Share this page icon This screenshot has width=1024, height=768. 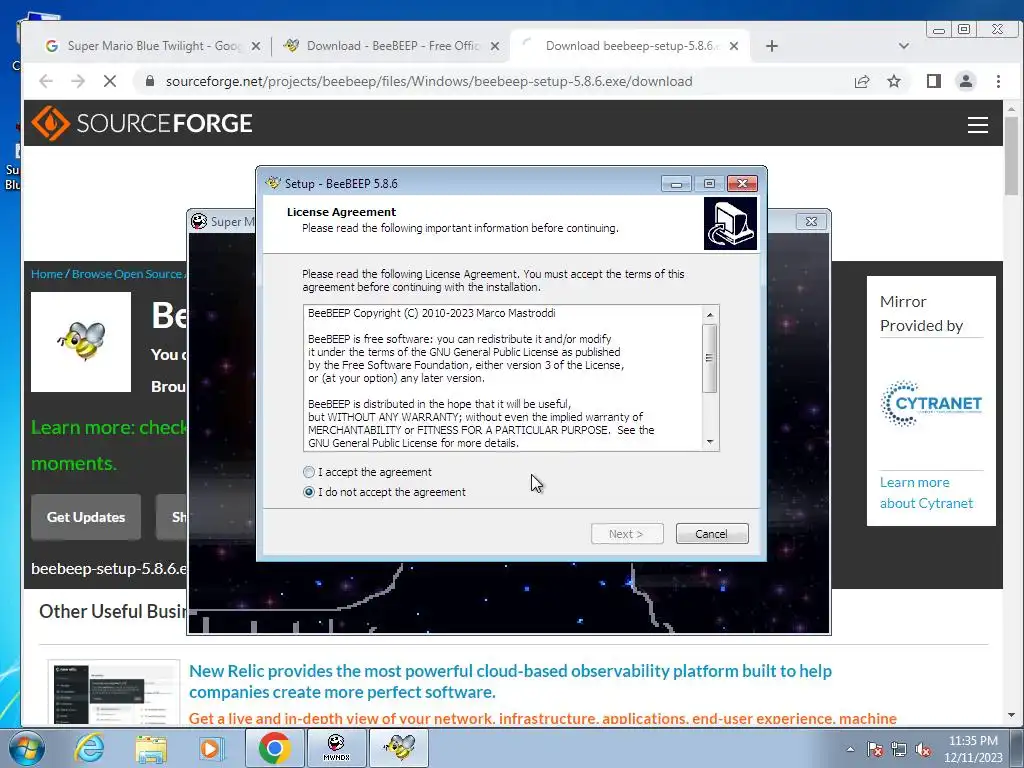pyautogui.click(x=862, y=81)
